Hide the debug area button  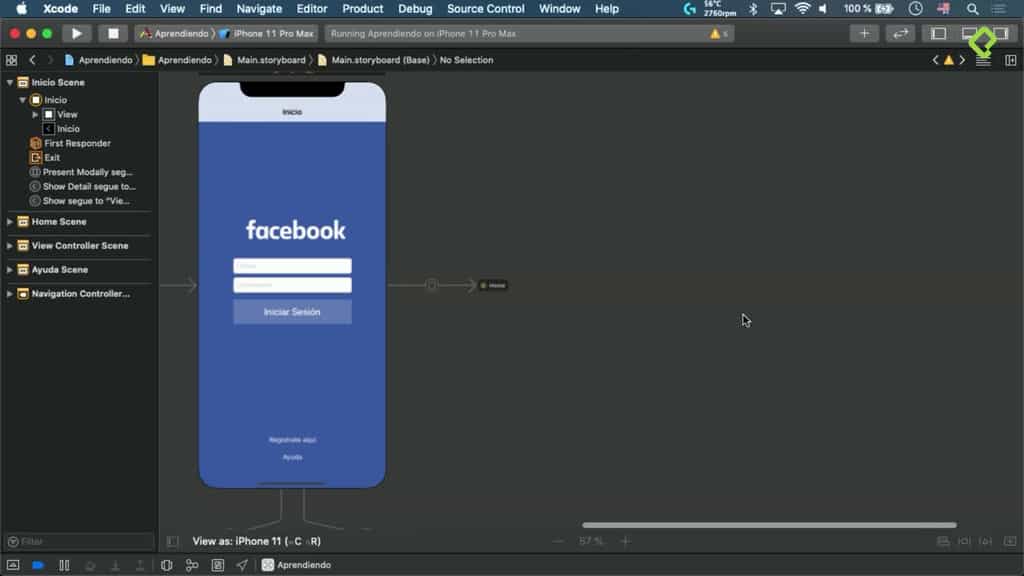pos(13,565)
